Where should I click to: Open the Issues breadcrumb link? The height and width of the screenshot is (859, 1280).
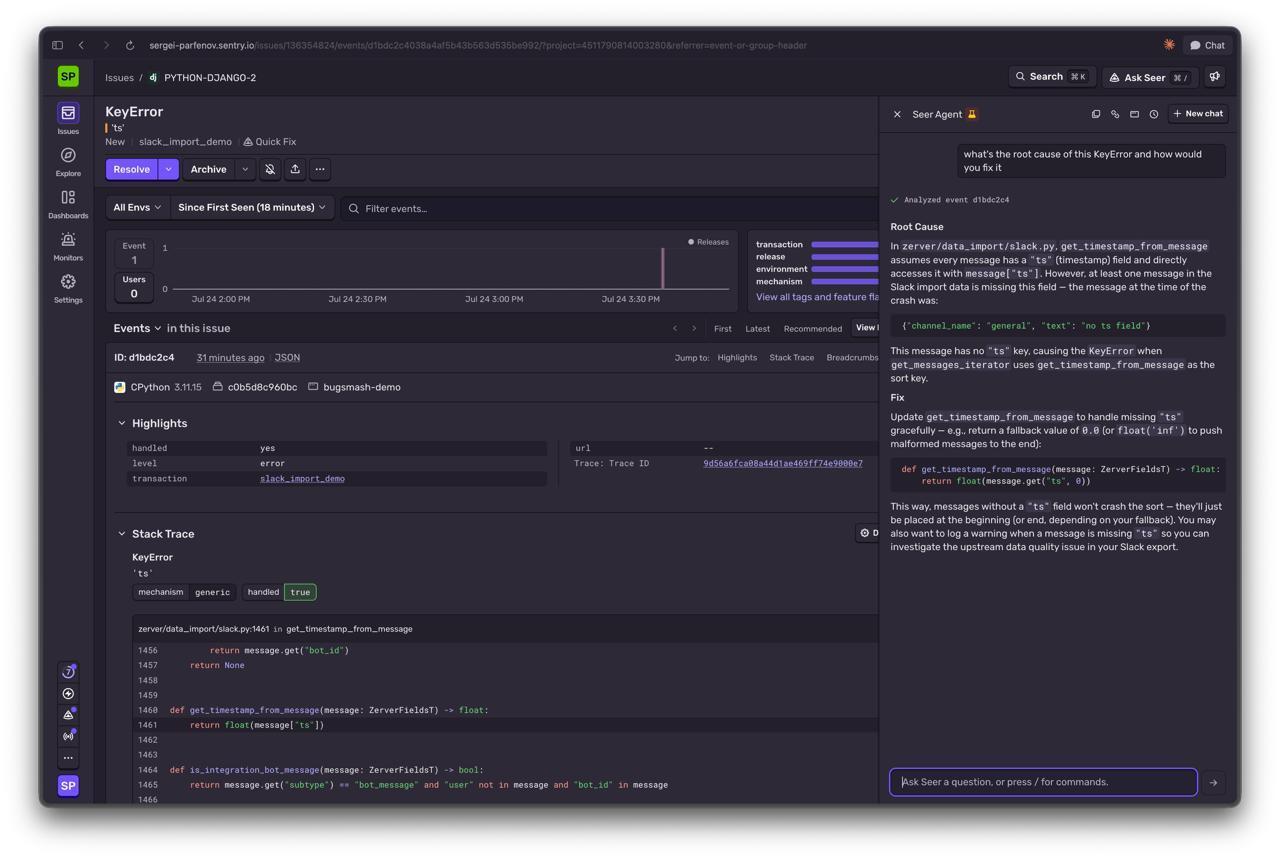(119, 77)
